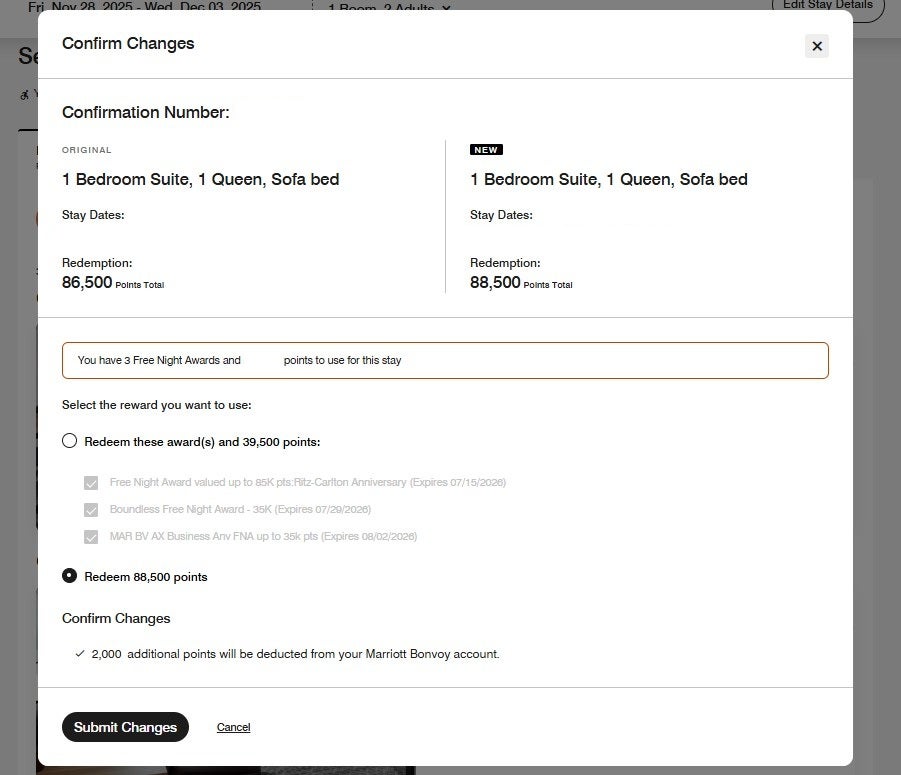The height and width of the screenshot is (775, 901).
Task: Click the checkmark beside the 2,000 points note
Action: [79, 654]
